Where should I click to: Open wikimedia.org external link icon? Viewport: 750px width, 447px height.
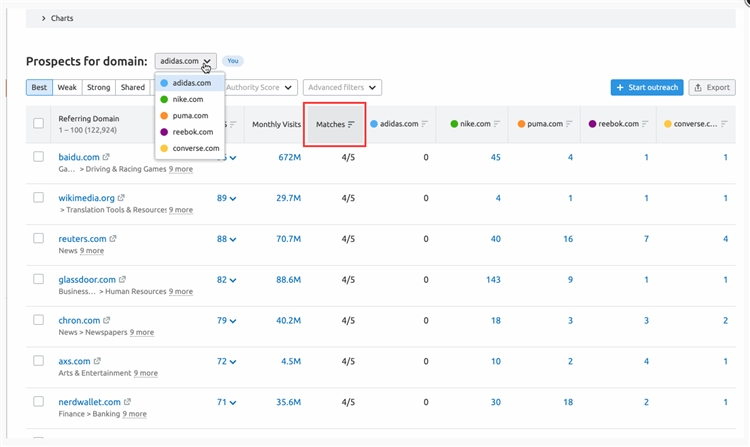(x=121, y=197)
